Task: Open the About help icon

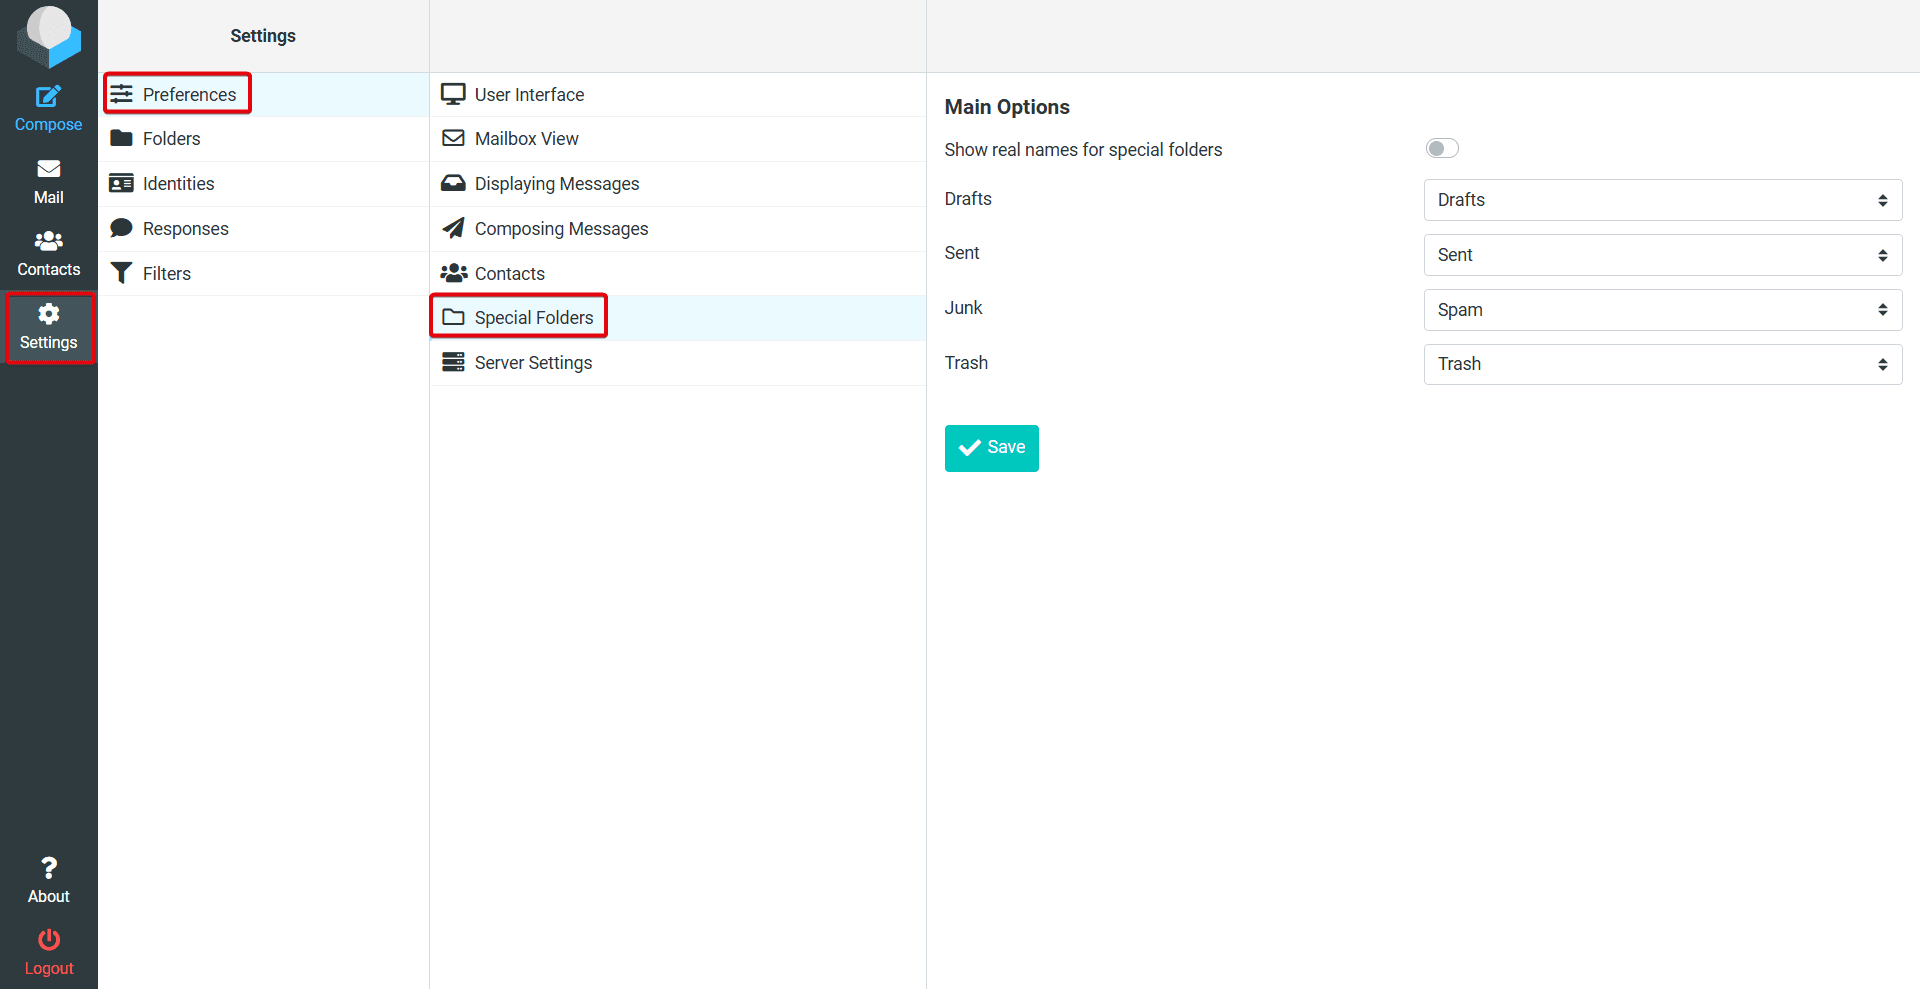Action: (x=48, y=876)
